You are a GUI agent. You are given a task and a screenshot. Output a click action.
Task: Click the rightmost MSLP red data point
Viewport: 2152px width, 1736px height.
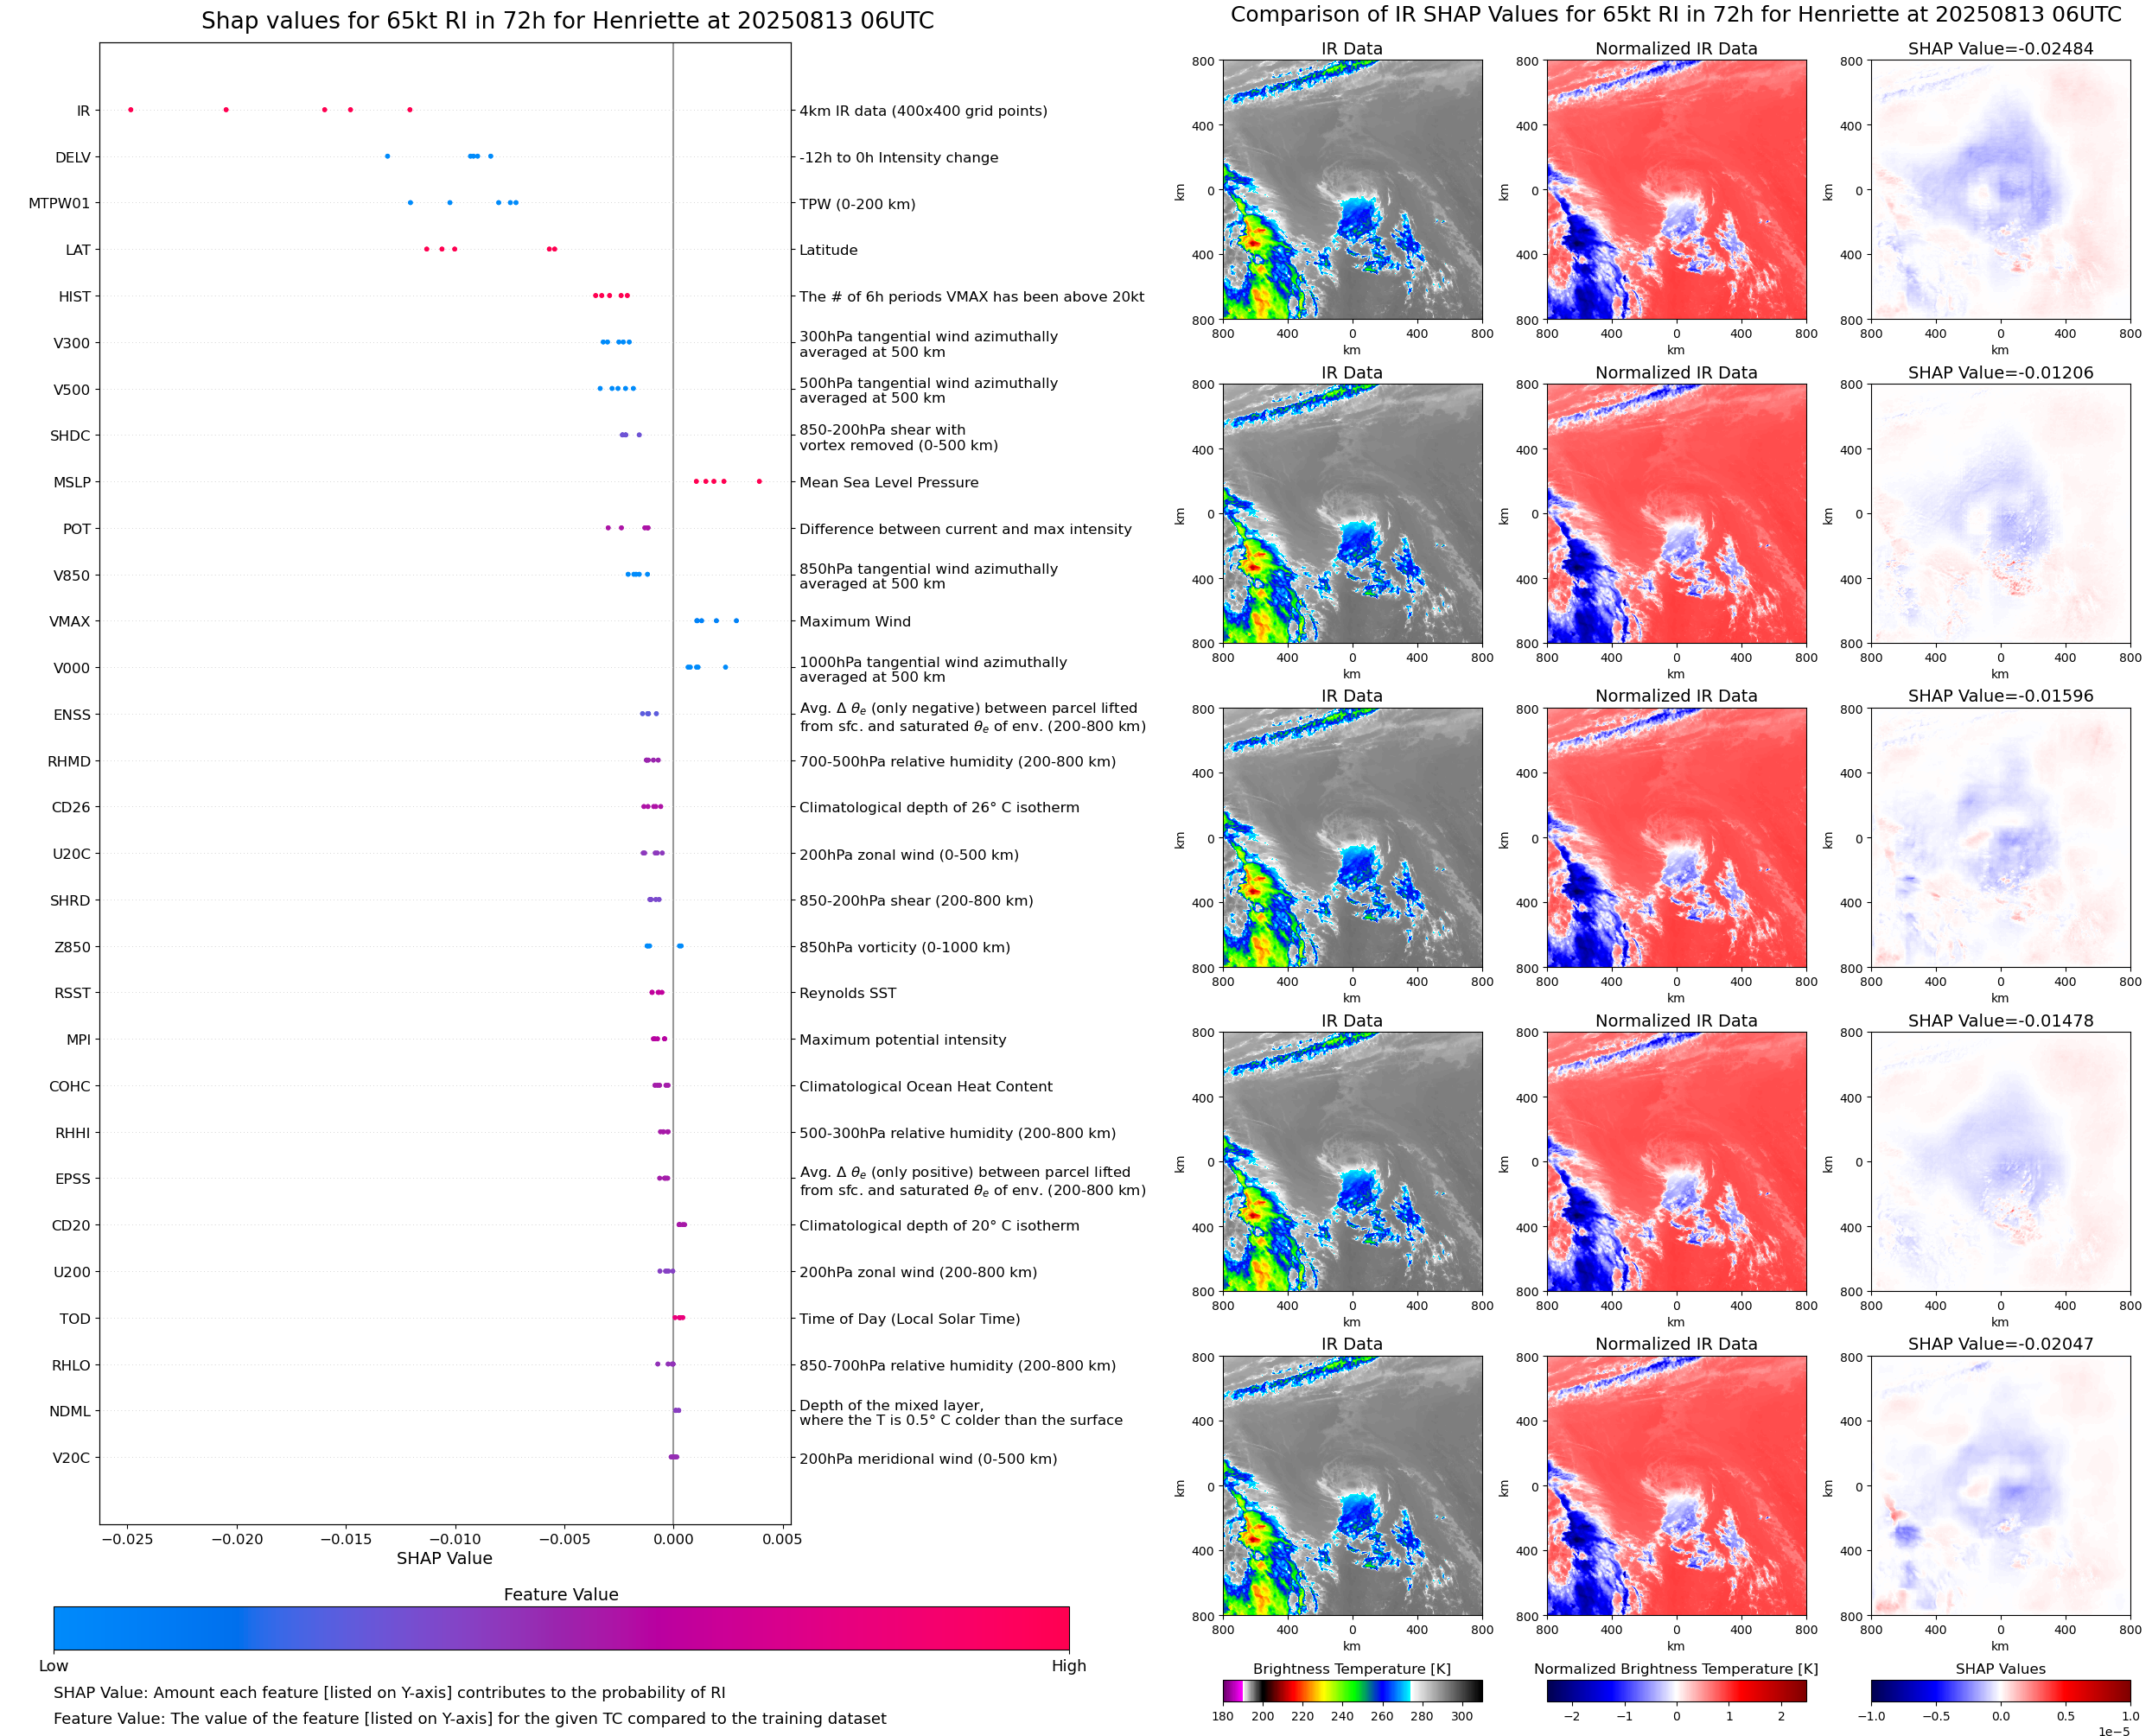point(759,481)
